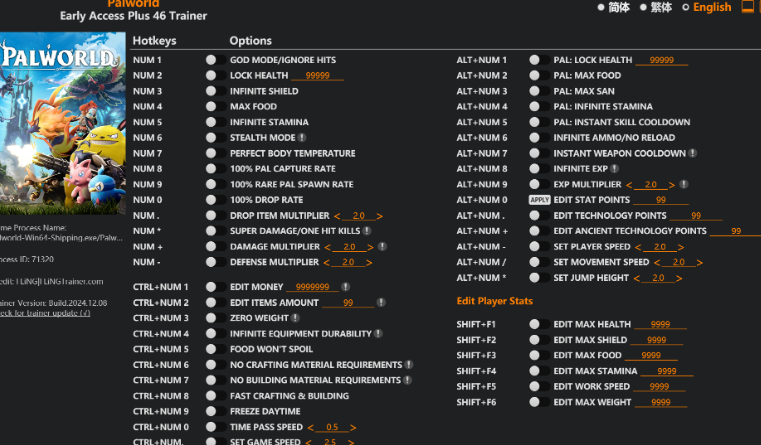Edit Pal: Lock Health value field
Screen dimensions: 761x445
[662, 60]
